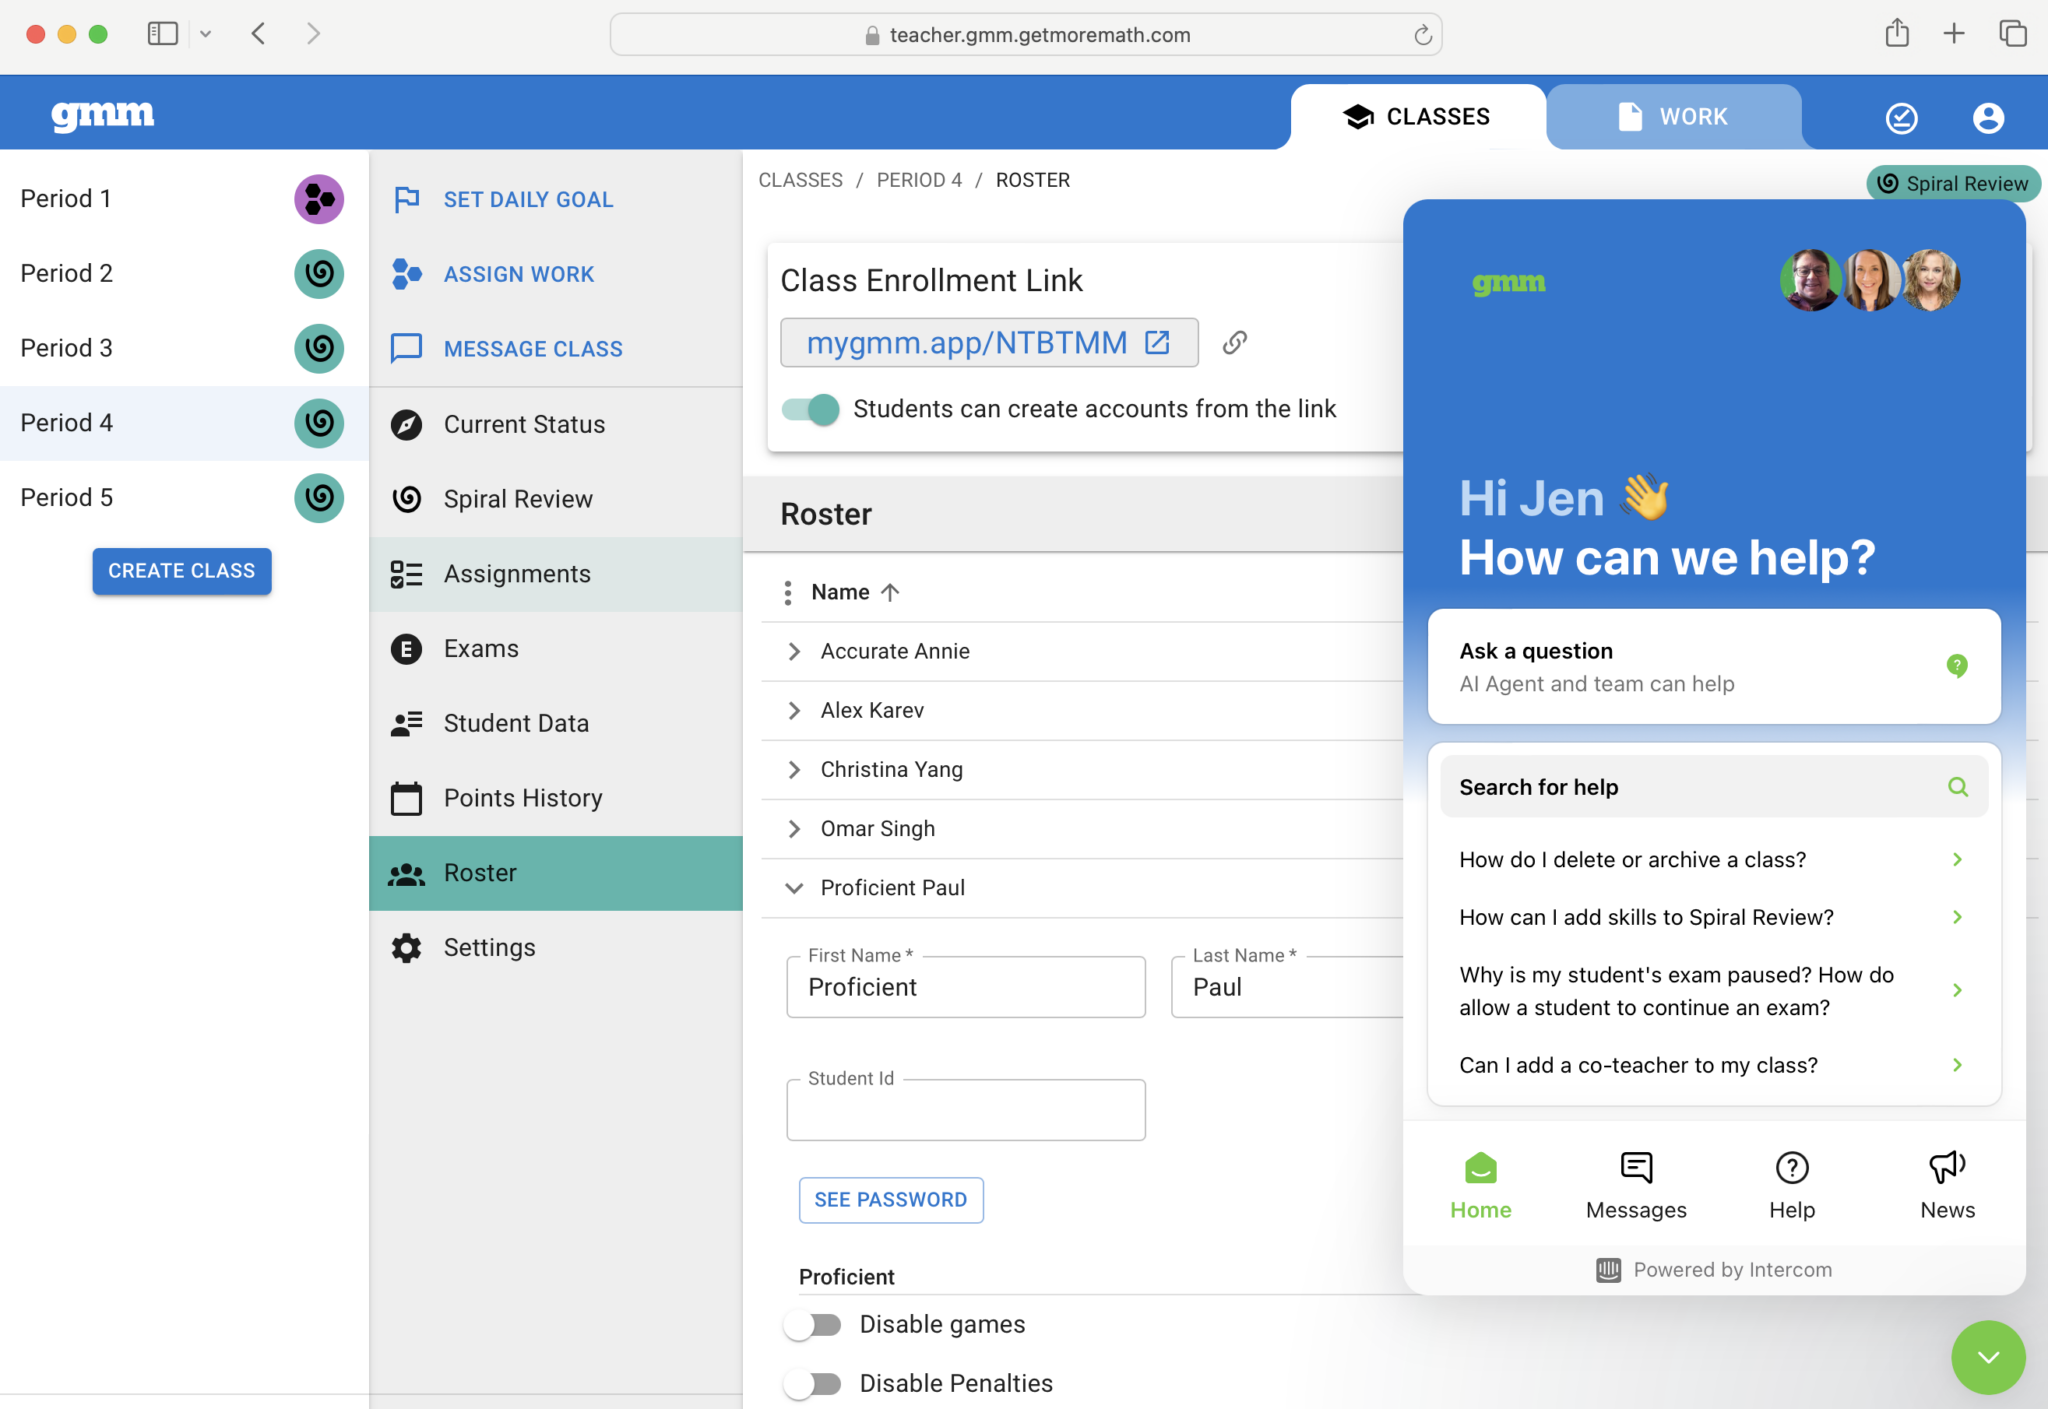This screenshot has width=2048, height=1409.
Task: Toggle Students can create accounts switch
Action: [x=811, y=409]
